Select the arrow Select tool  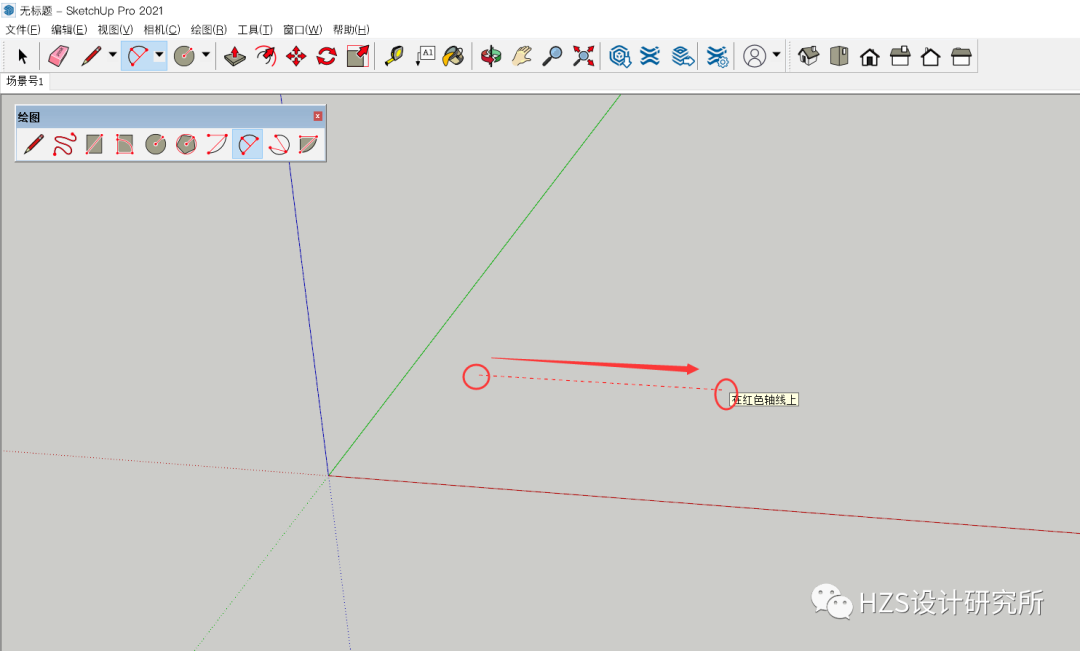22,56
